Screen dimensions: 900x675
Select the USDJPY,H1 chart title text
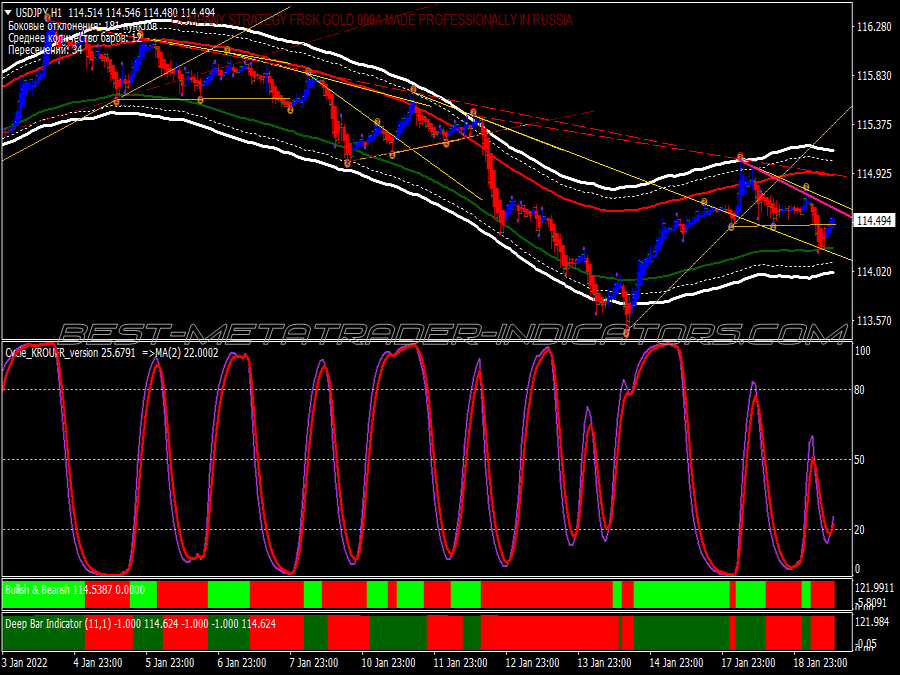click(38, 12)
